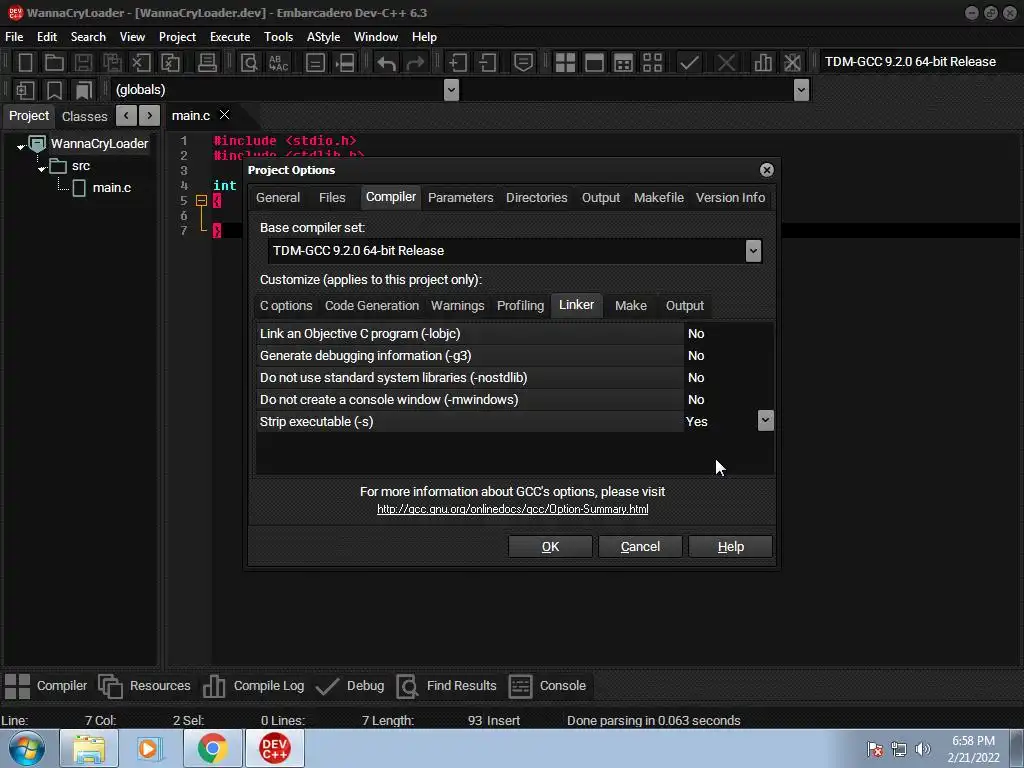The image size is (1024, 768).
Task: Click the Undo arrow icon
Action: (386, 63)
